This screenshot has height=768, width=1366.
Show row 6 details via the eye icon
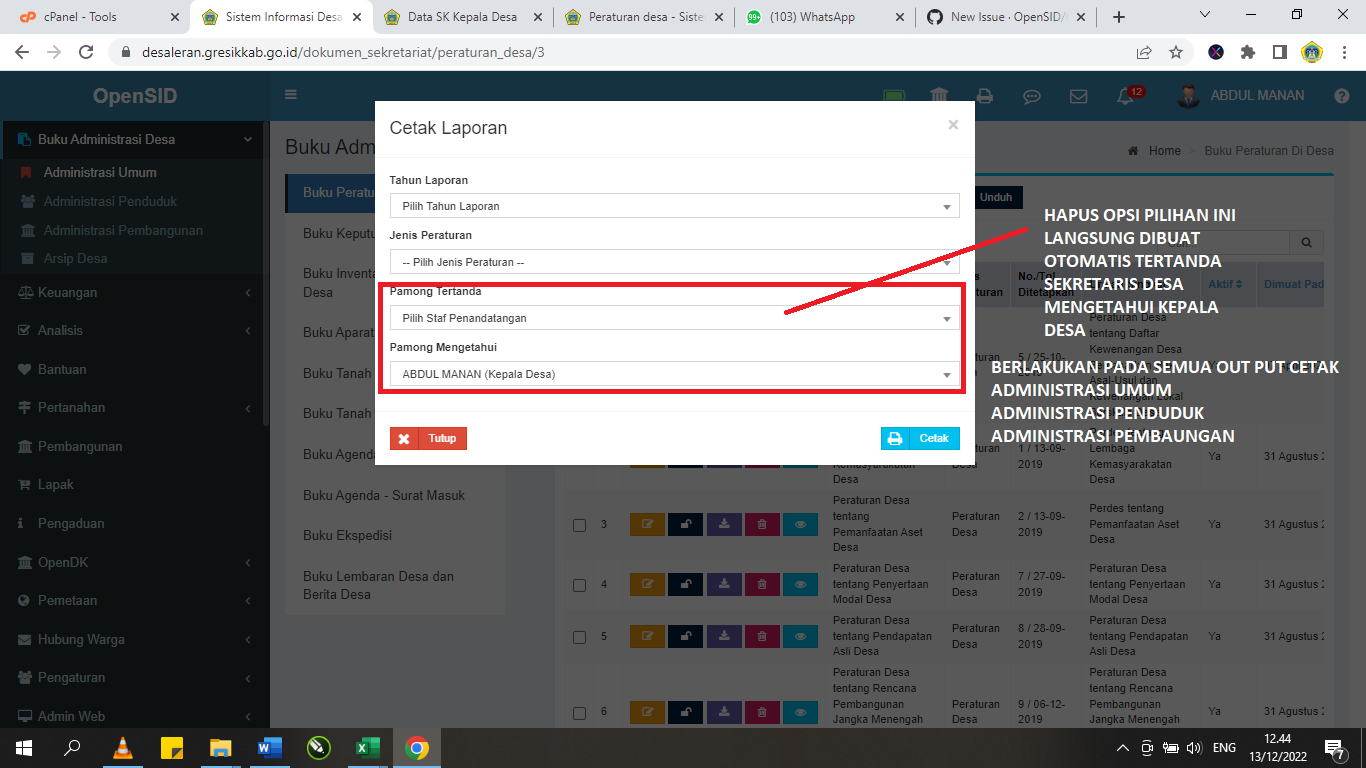[x=800, y=712]
